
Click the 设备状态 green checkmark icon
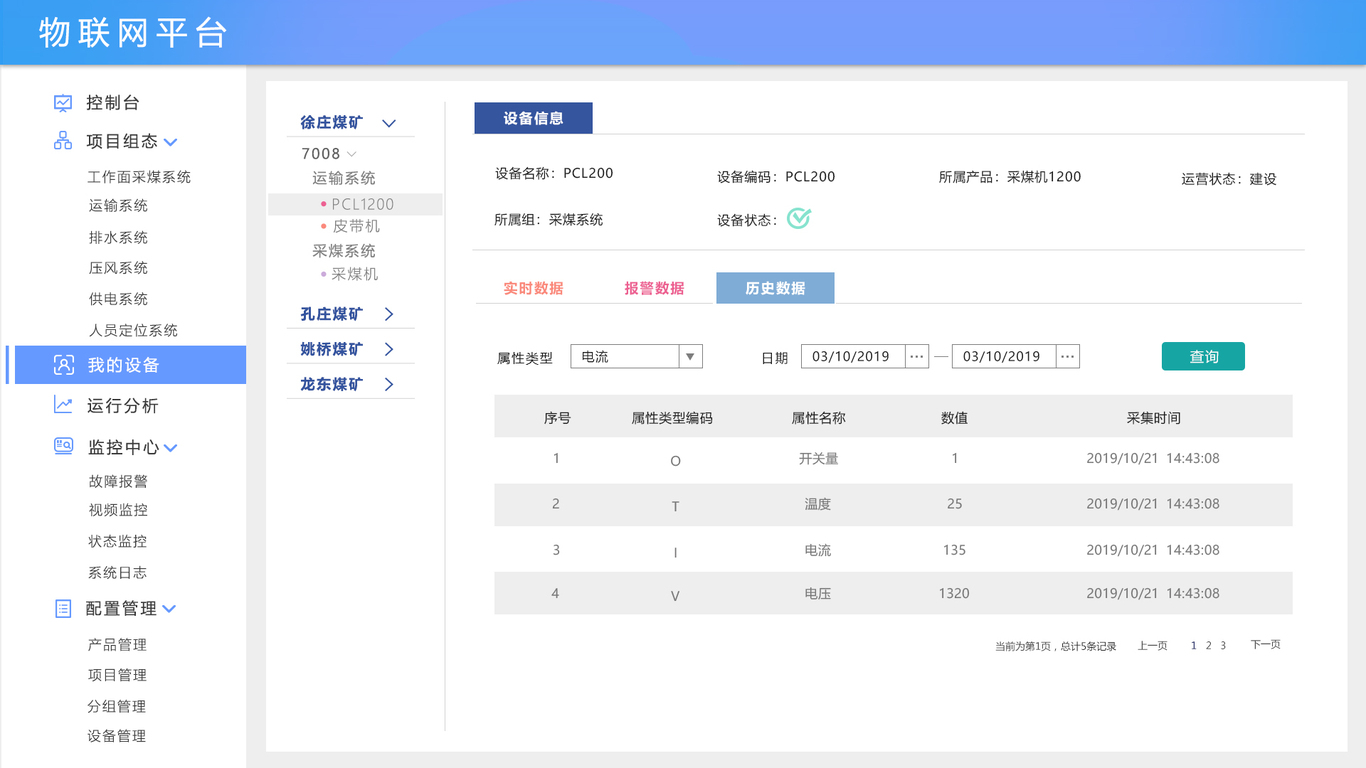pyautogui.click(x=798, y=218)
